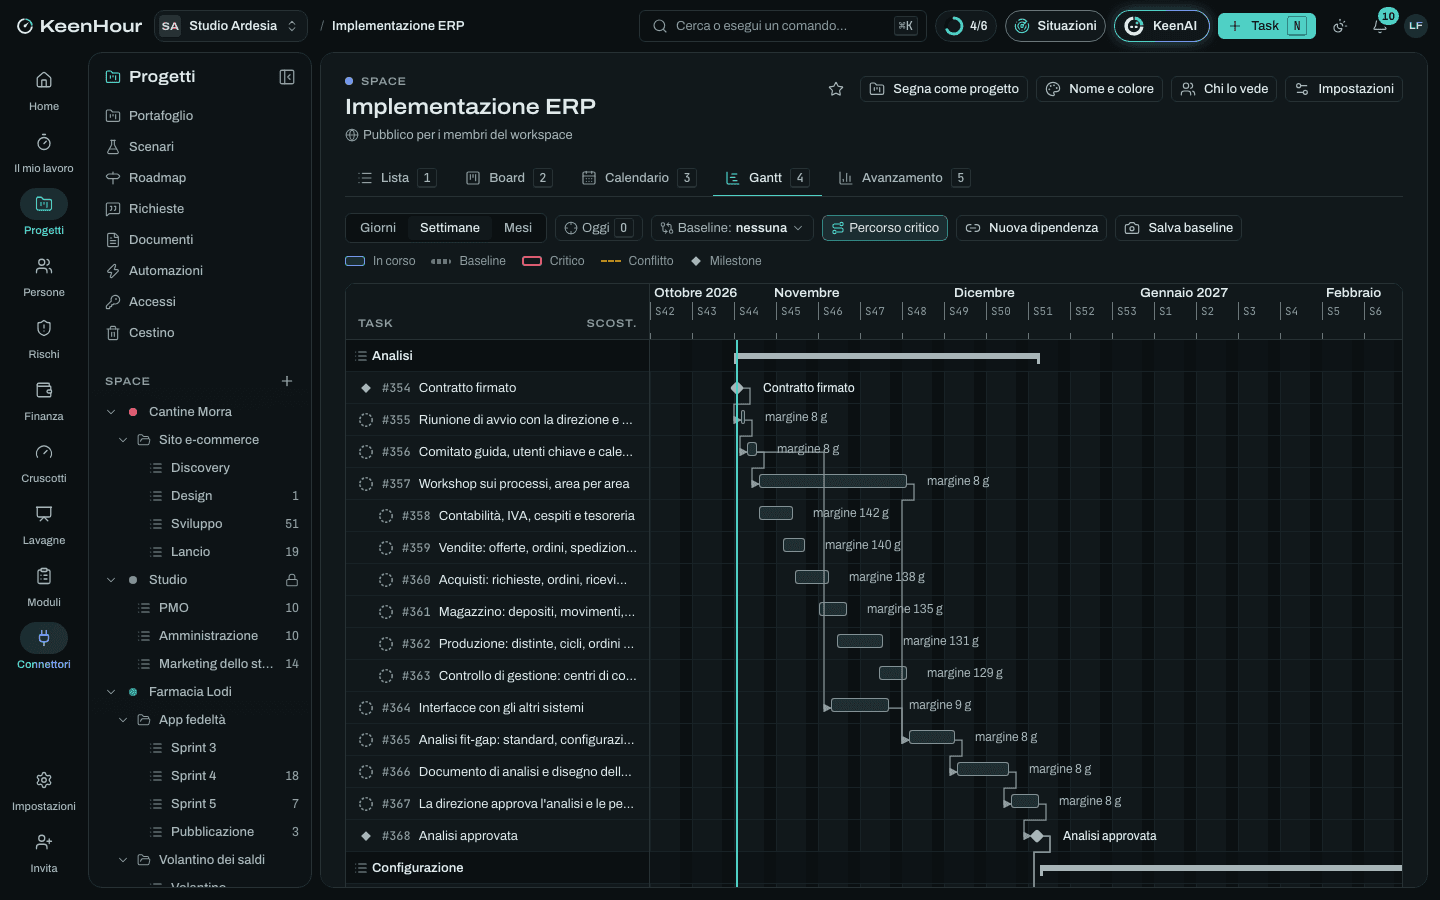Open the 4/6 progress ring indicator
Viewport: 1440px width, 900px height.
tap(966, 26)
